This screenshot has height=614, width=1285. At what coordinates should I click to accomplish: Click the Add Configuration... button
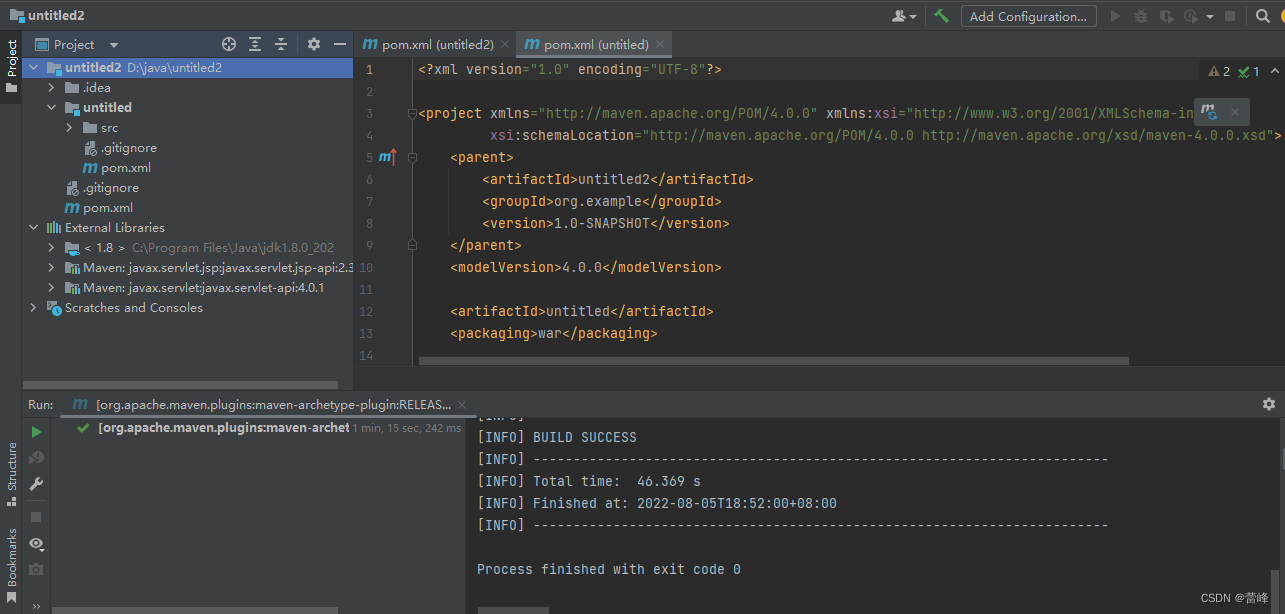[x=1028, y=16]
